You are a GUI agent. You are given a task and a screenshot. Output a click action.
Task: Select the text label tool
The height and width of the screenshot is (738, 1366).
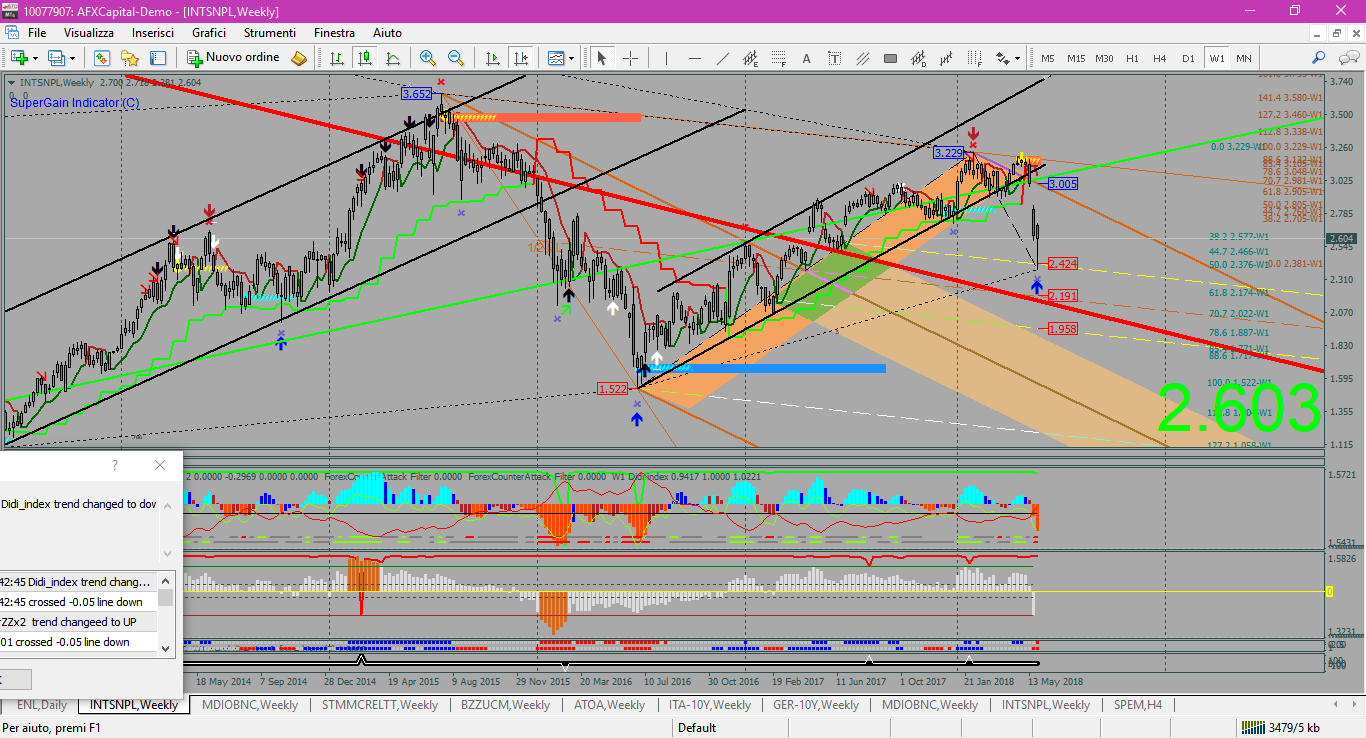coord(834,58)
